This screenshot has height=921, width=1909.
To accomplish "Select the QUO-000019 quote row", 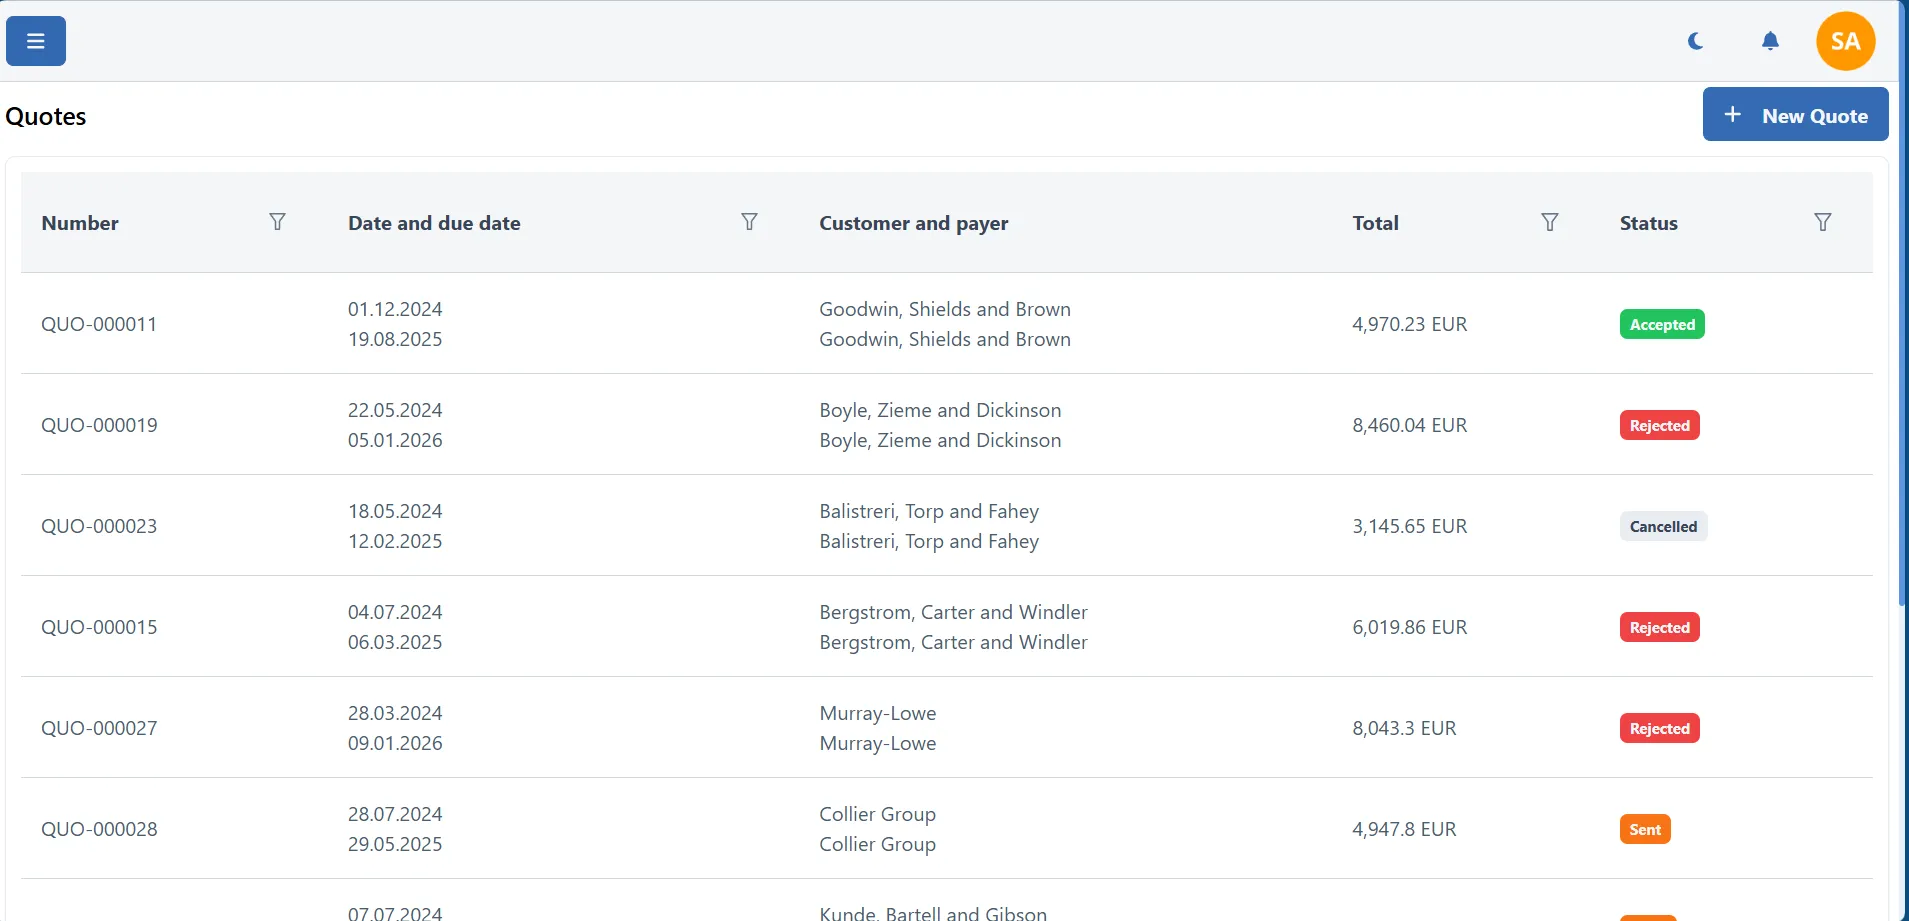I will (99, 425).
